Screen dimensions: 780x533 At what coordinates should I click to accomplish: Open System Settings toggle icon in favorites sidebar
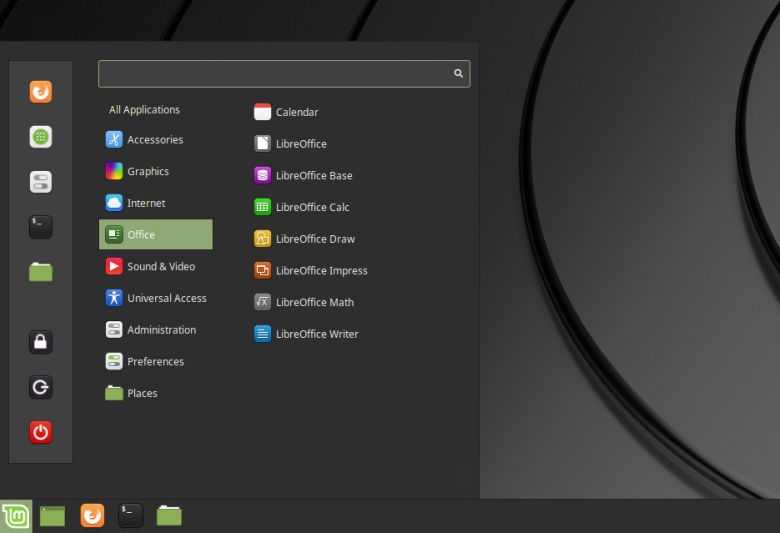tap(41, 182)
